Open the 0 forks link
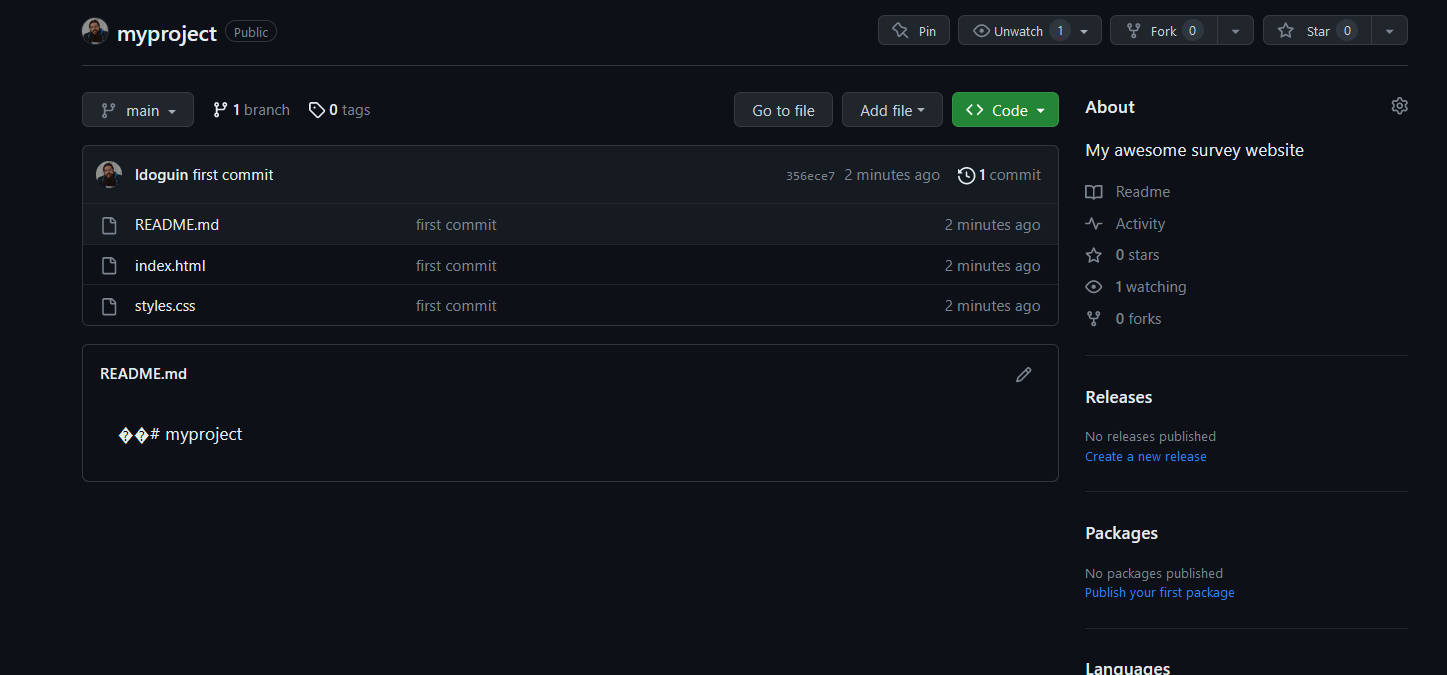This screenshot has width=1447, height=675. (x=1138, y=319)
